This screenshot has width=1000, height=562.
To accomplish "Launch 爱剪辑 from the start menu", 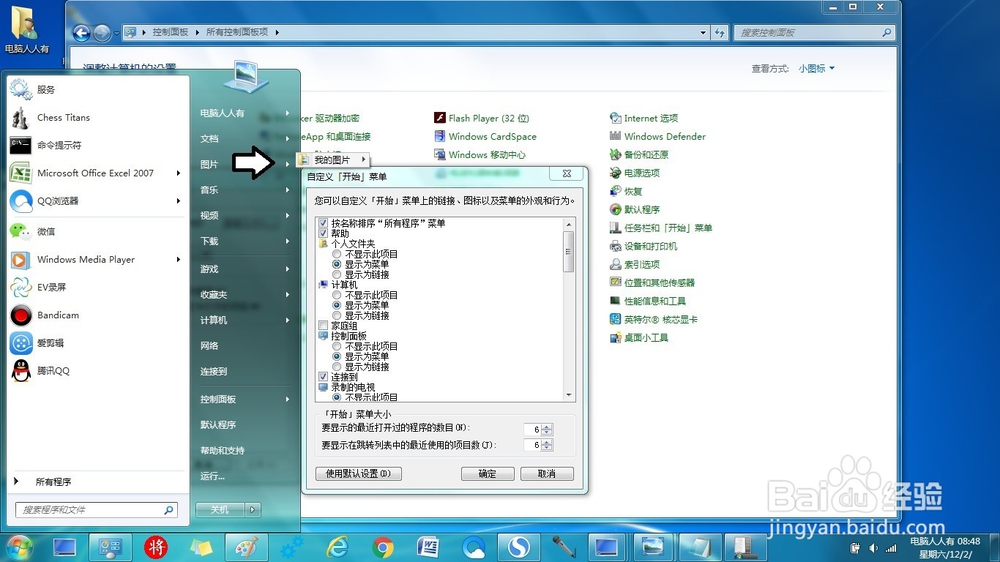I will (50, 343).
